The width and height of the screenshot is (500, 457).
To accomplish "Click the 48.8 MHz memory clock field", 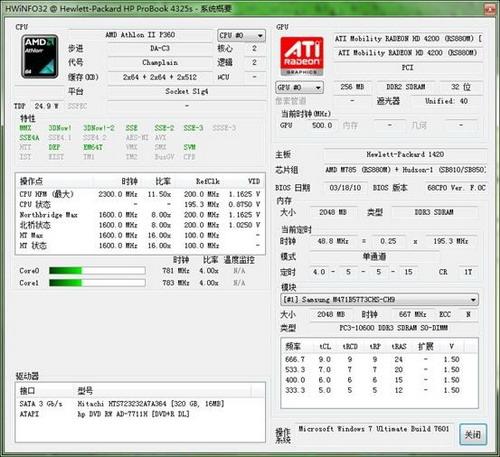I will point(333,241).
